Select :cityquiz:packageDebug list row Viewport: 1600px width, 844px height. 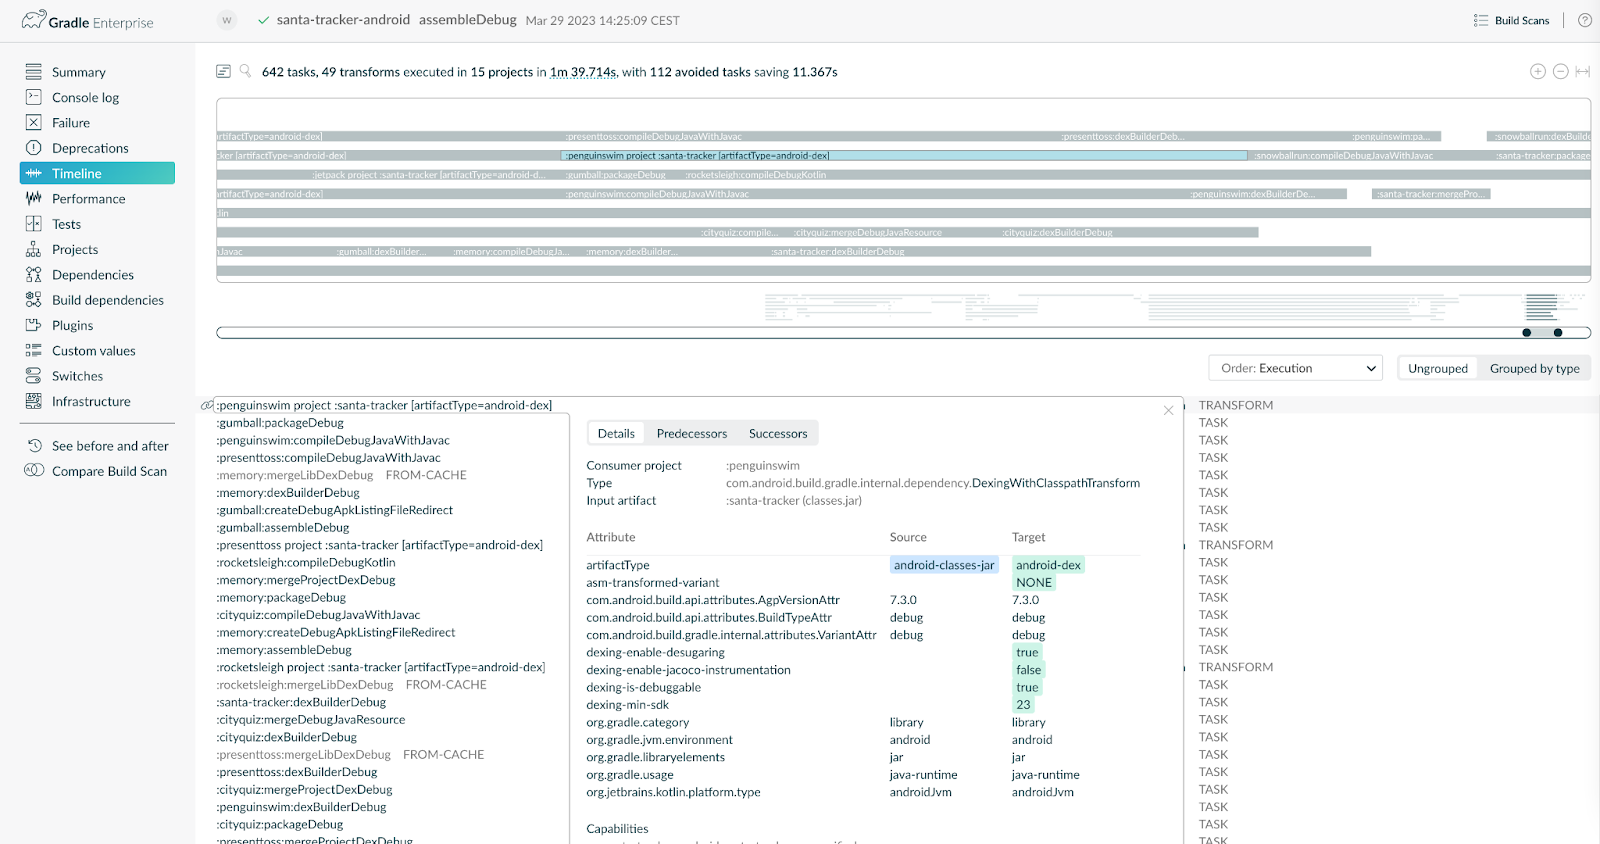click(280, 825)
